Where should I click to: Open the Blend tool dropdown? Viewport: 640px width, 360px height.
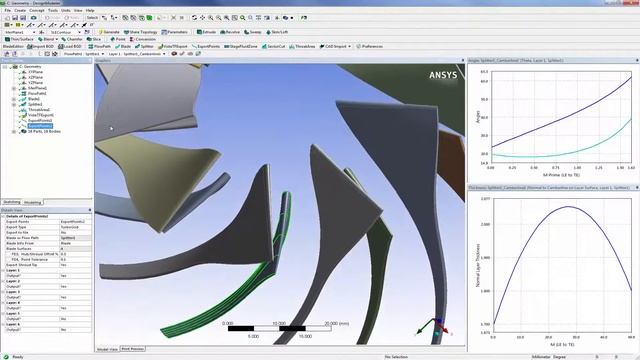click(56, 39)
